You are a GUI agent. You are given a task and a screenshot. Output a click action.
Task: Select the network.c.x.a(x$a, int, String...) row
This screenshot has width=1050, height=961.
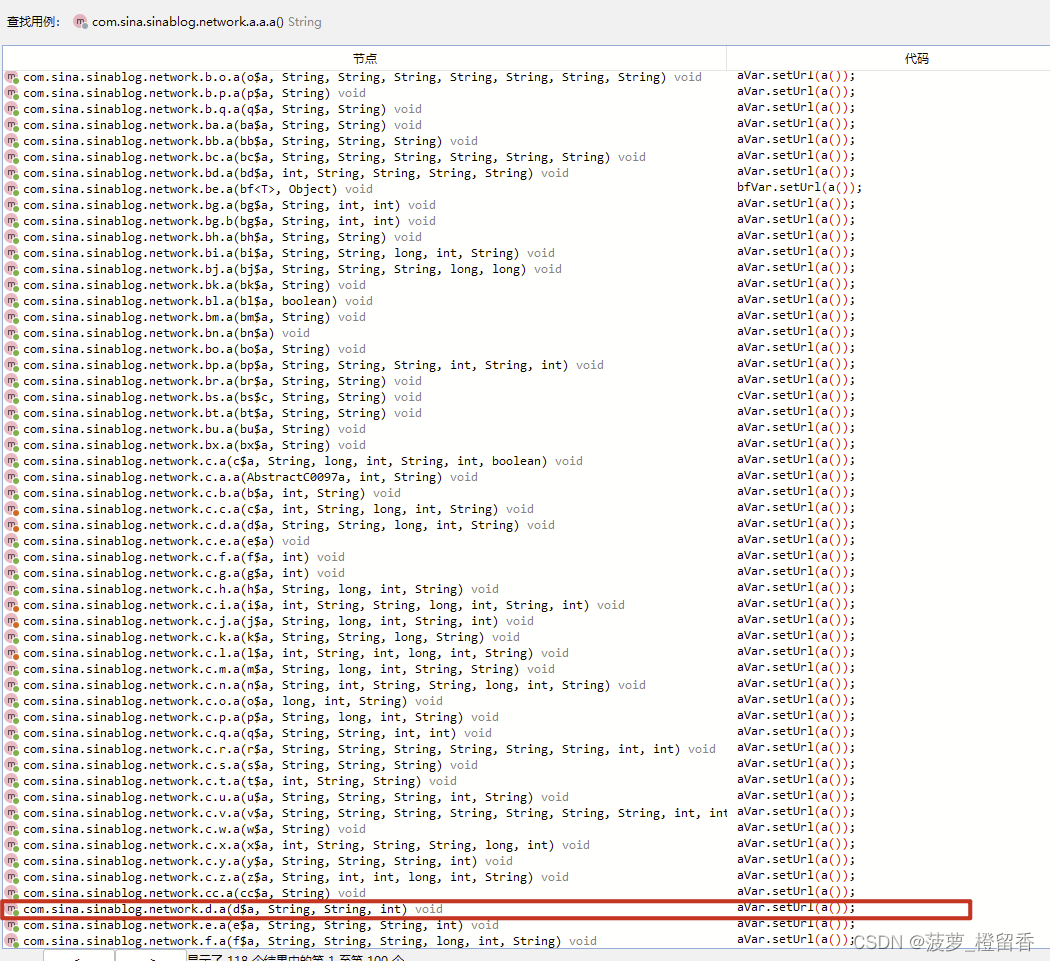click(526, 846)
